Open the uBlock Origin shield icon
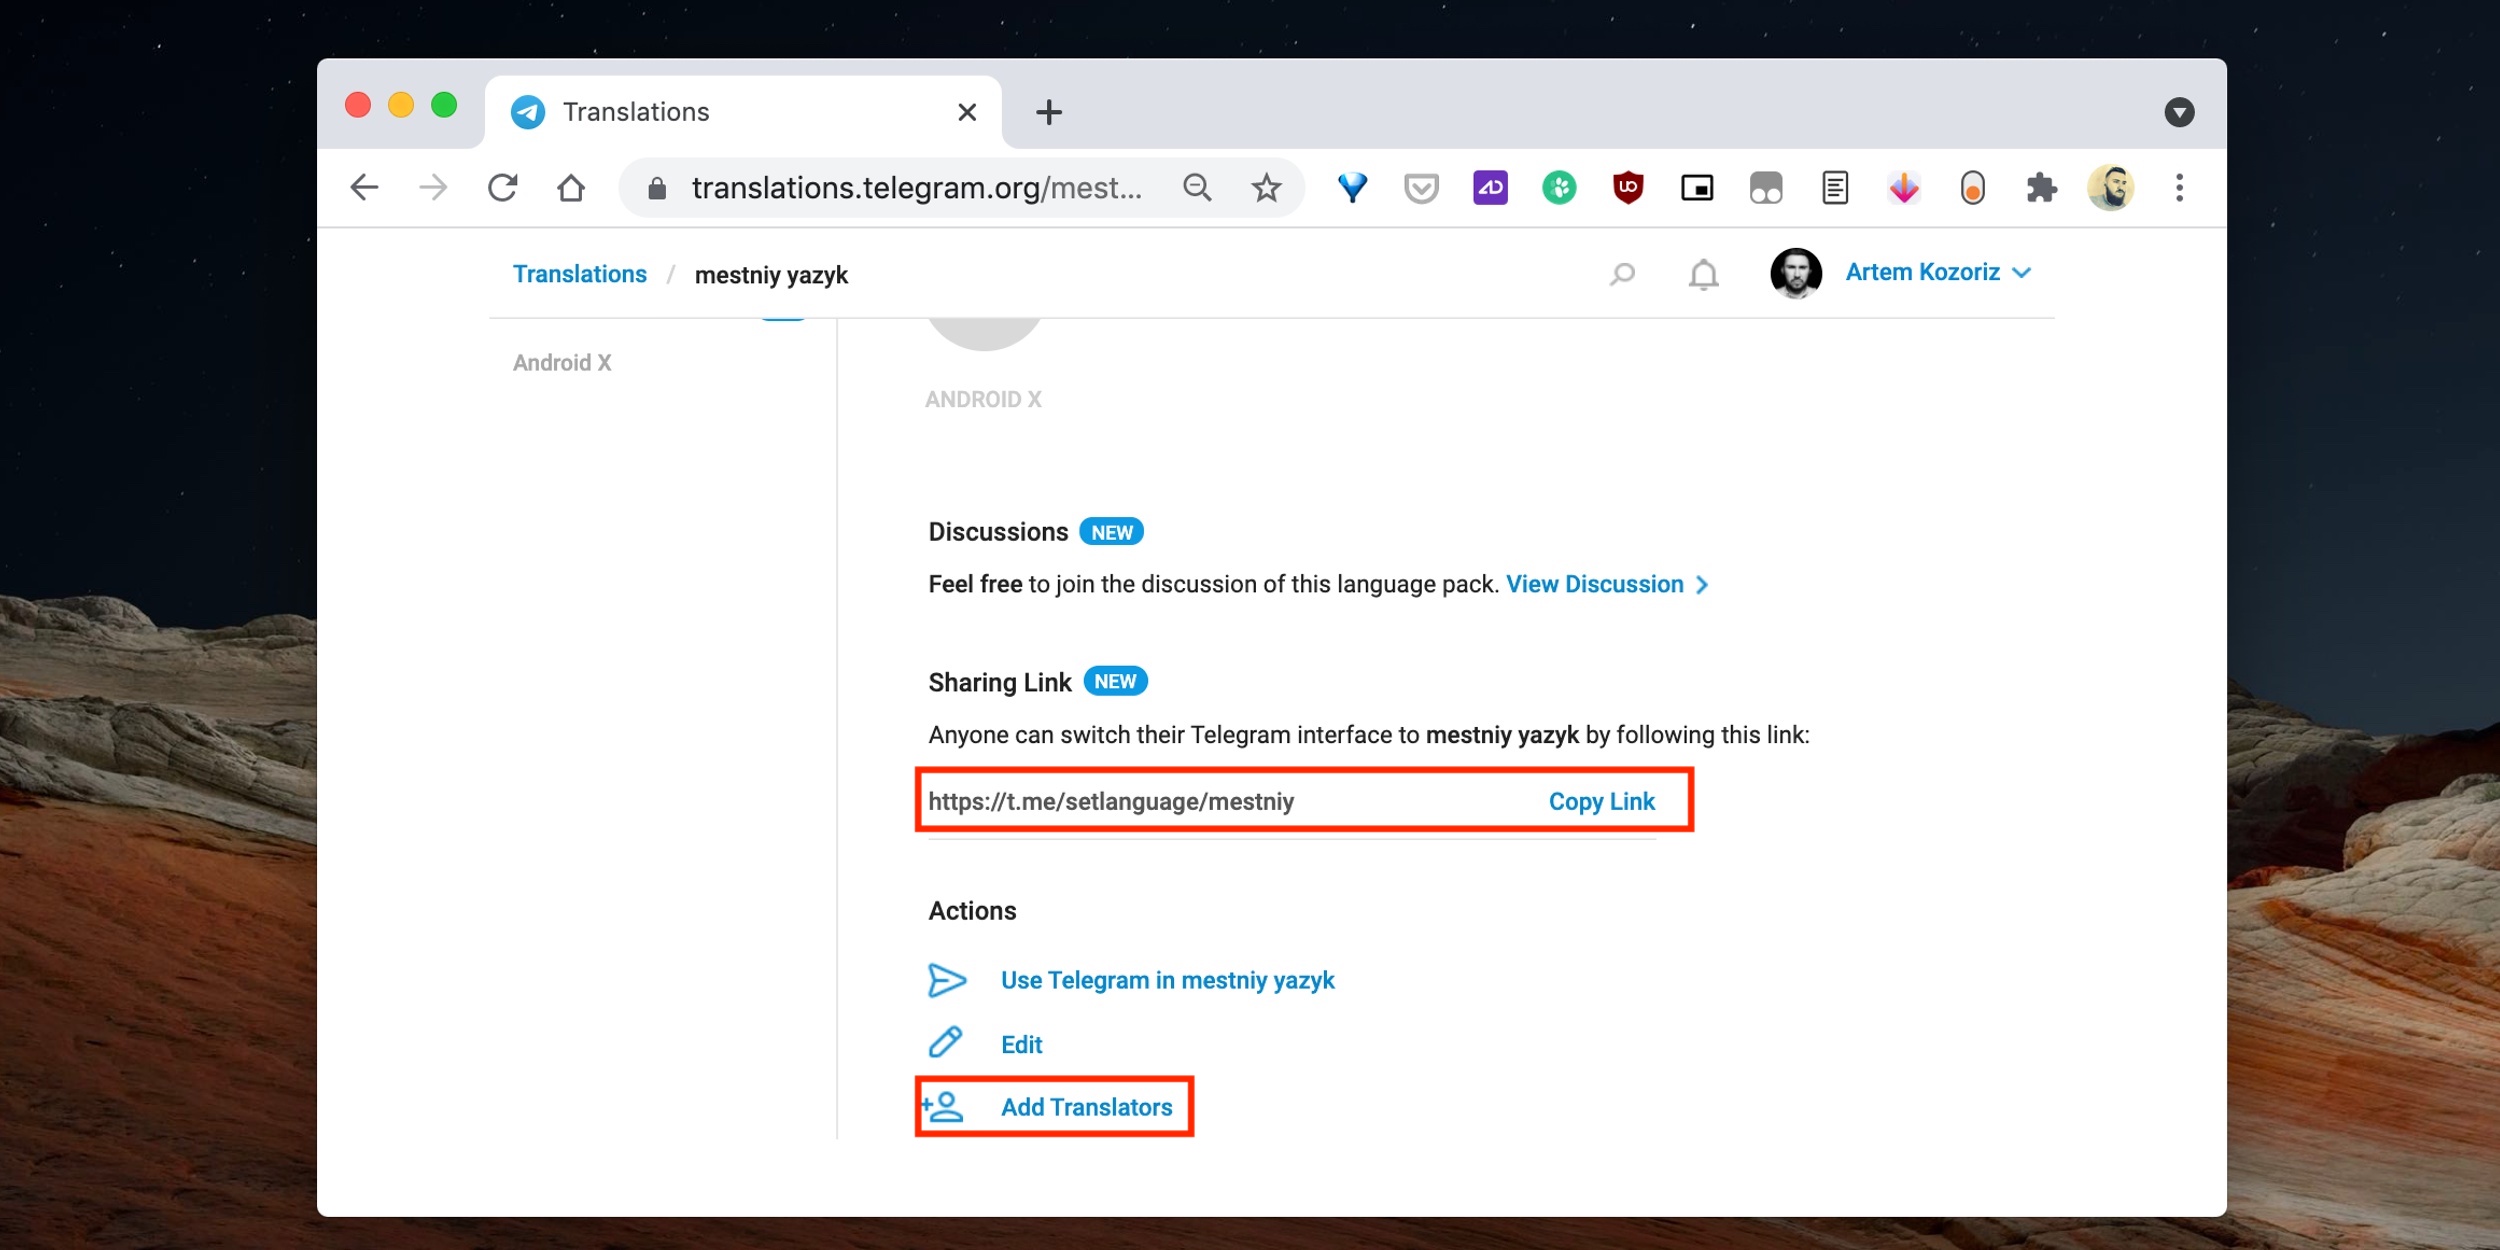 1628,187
